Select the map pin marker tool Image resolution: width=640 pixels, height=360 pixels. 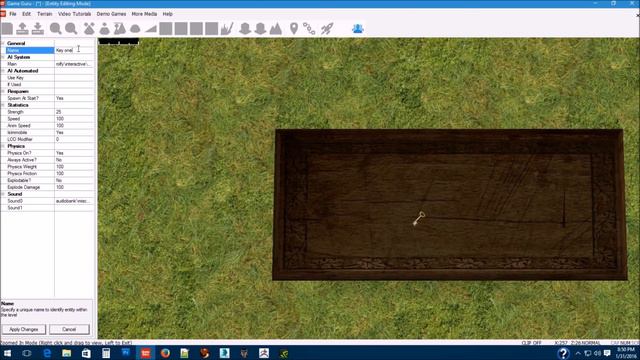(x=294, y=29)
